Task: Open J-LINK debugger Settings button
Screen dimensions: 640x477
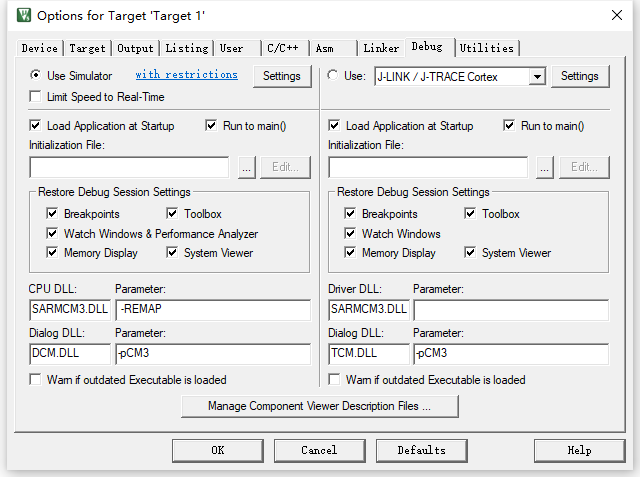Action: [x=580, y=76]
